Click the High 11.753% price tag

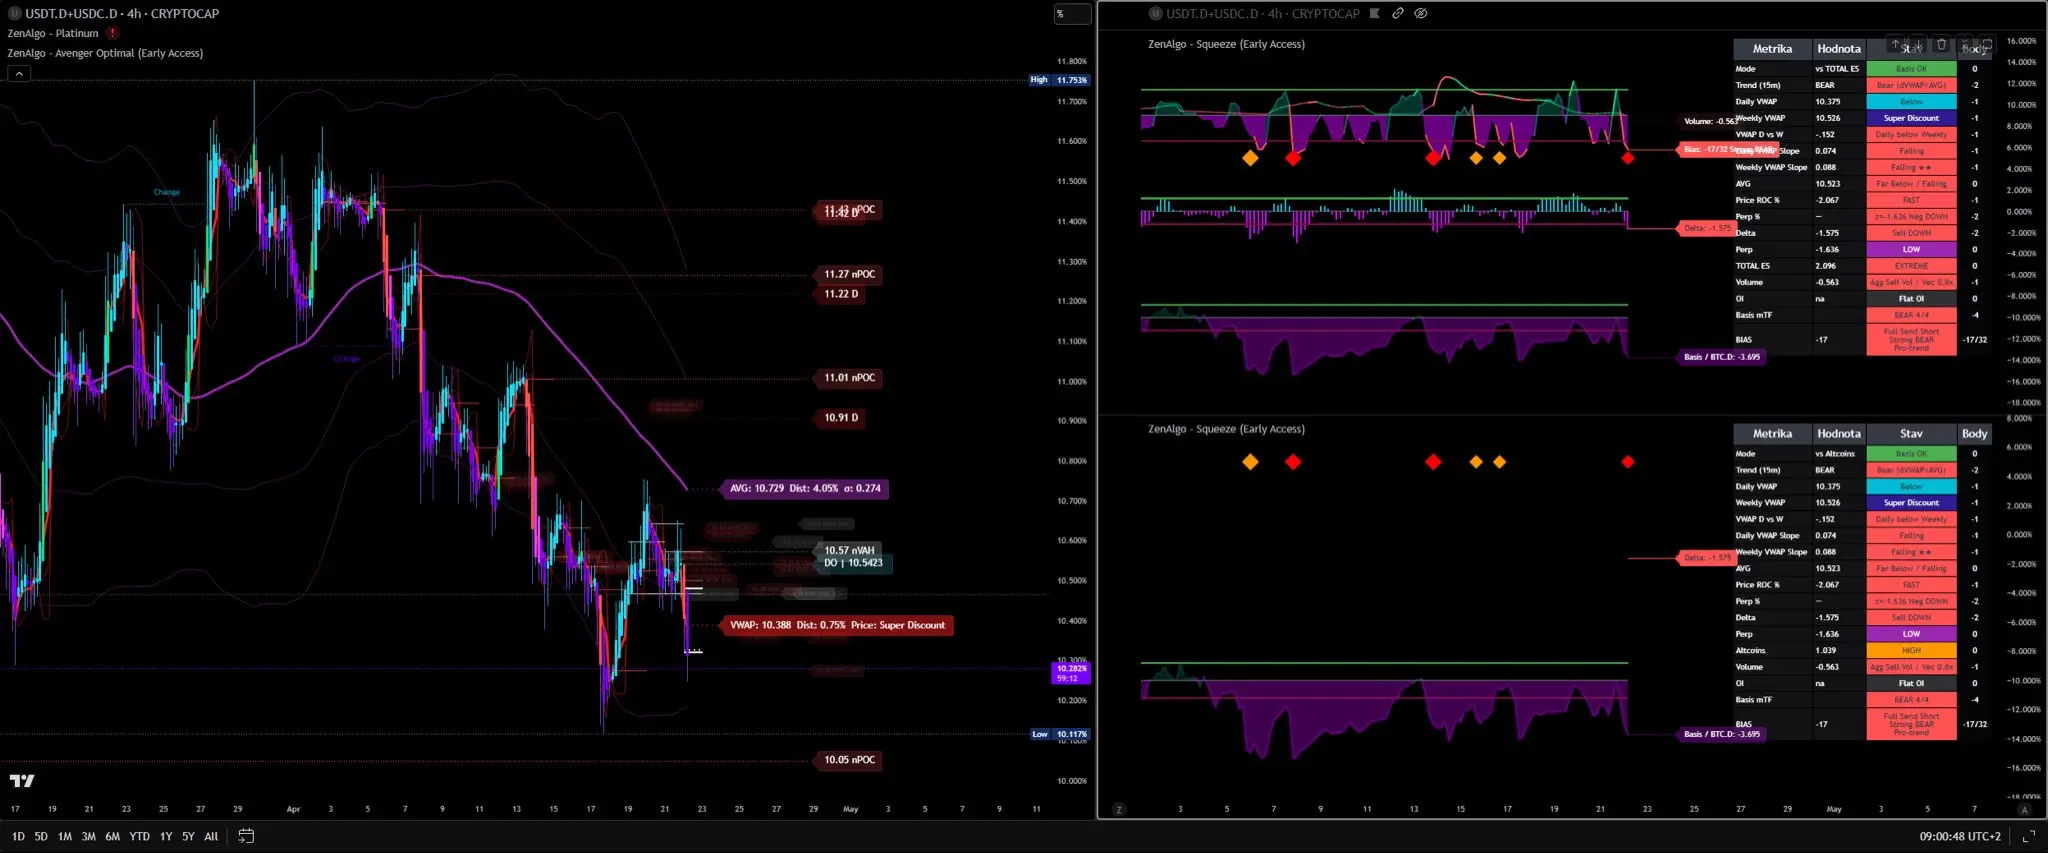point(1060,80)
